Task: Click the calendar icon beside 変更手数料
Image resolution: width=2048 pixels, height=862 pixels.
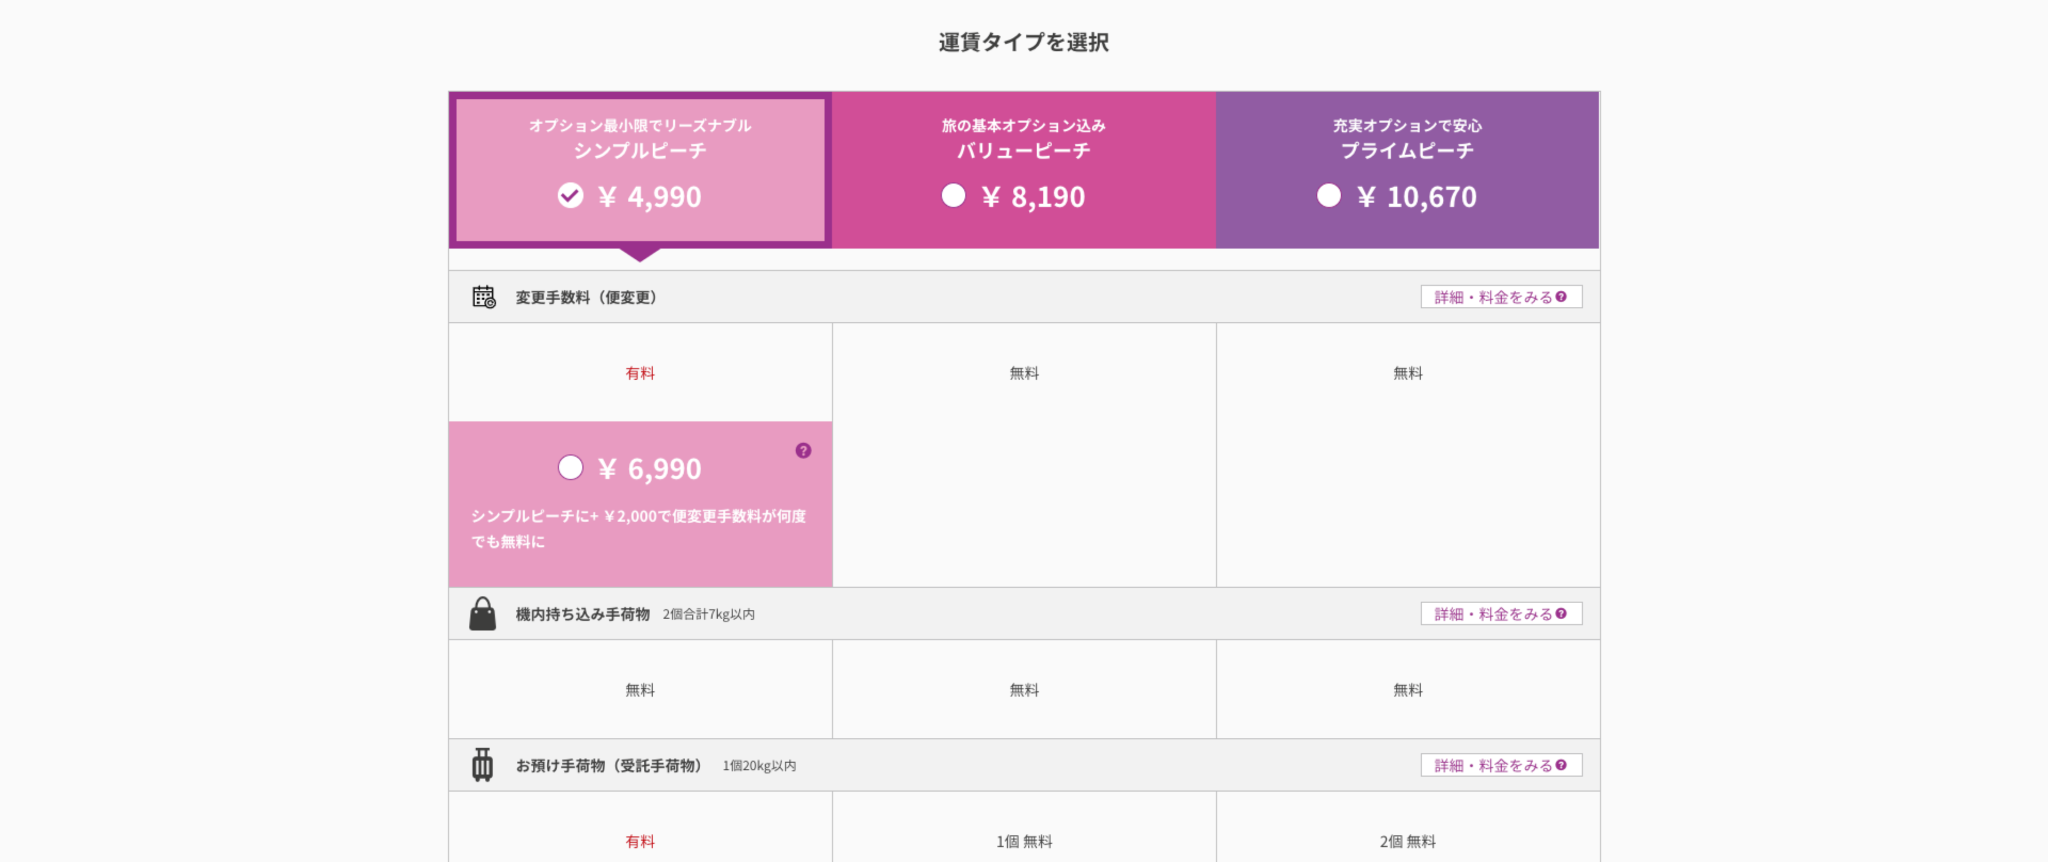Action: (x=484, y=297)
